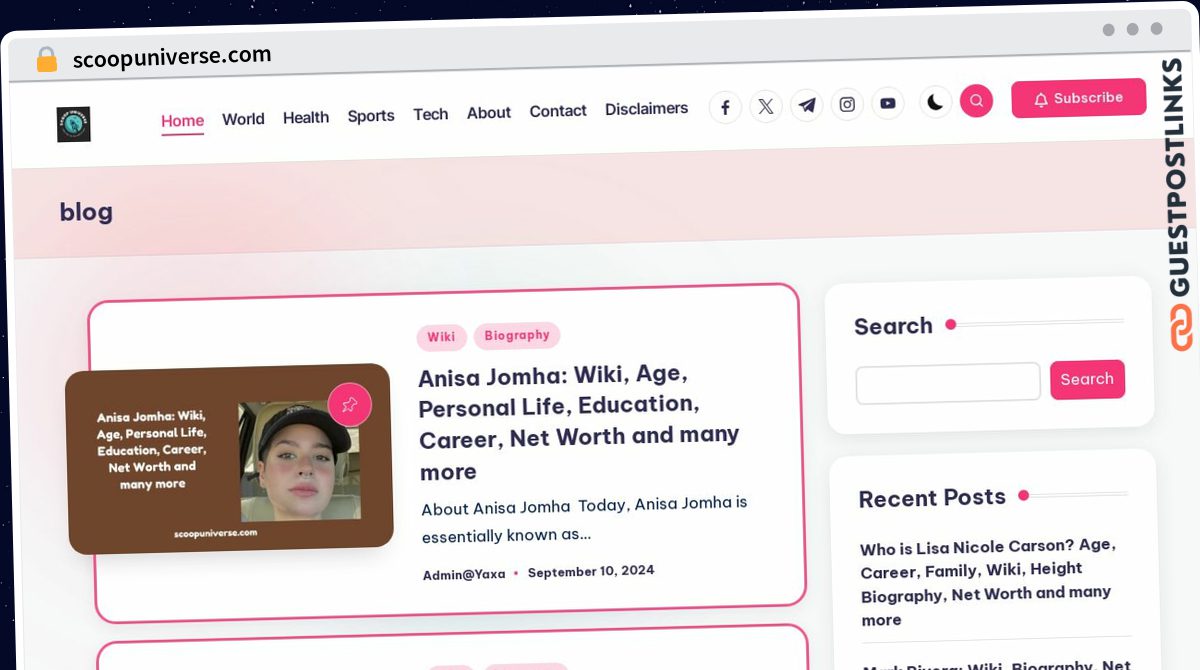Toggle dark mode with the moon icon
1200x670 pixels.
(x=935, y=102)
